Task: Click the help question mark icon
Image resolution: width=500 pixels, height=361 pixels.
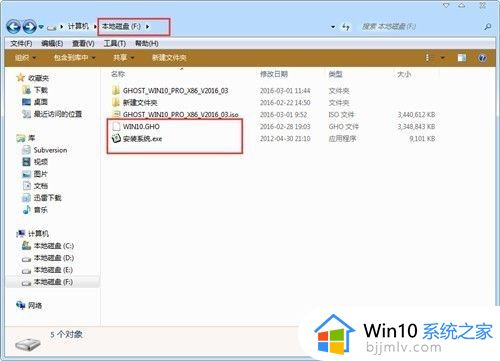Action: point(482,58)
